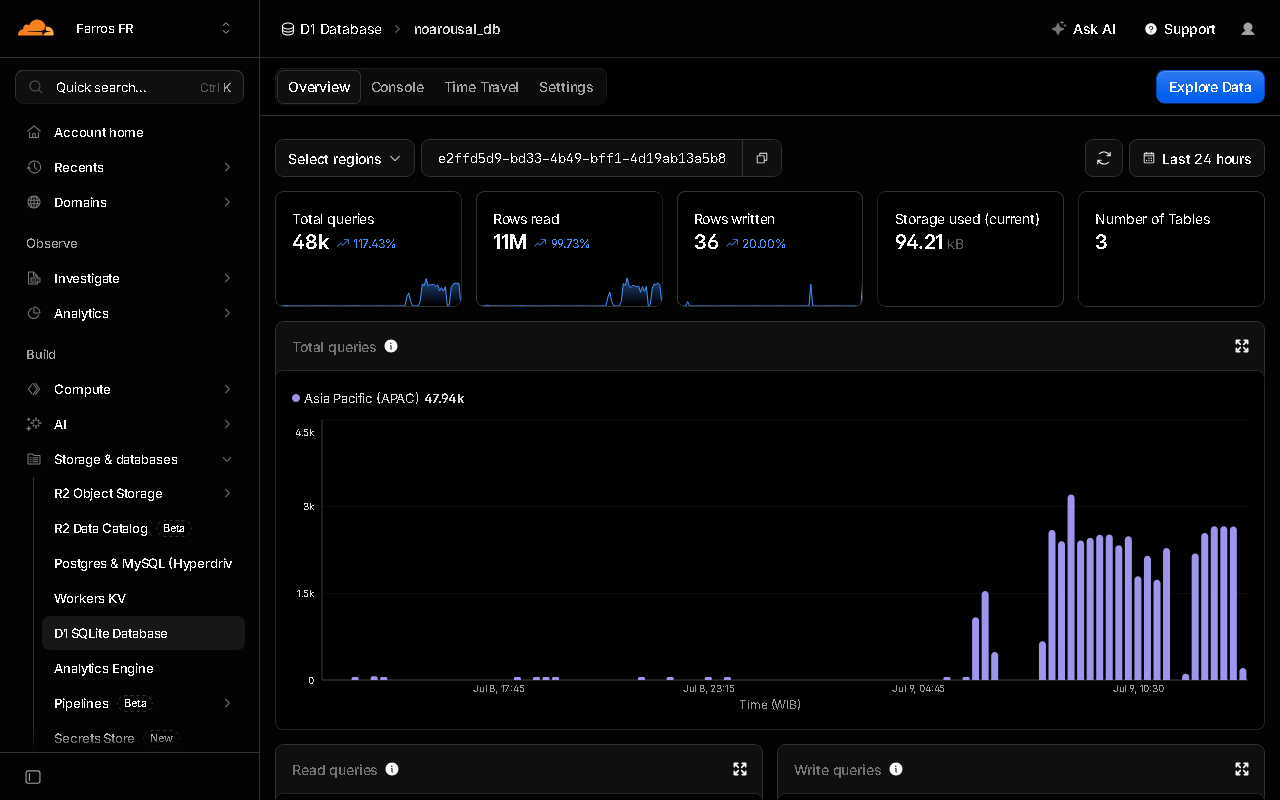Open R2 Object Storage
The image size is (1280, 800).
coord(108,493)
